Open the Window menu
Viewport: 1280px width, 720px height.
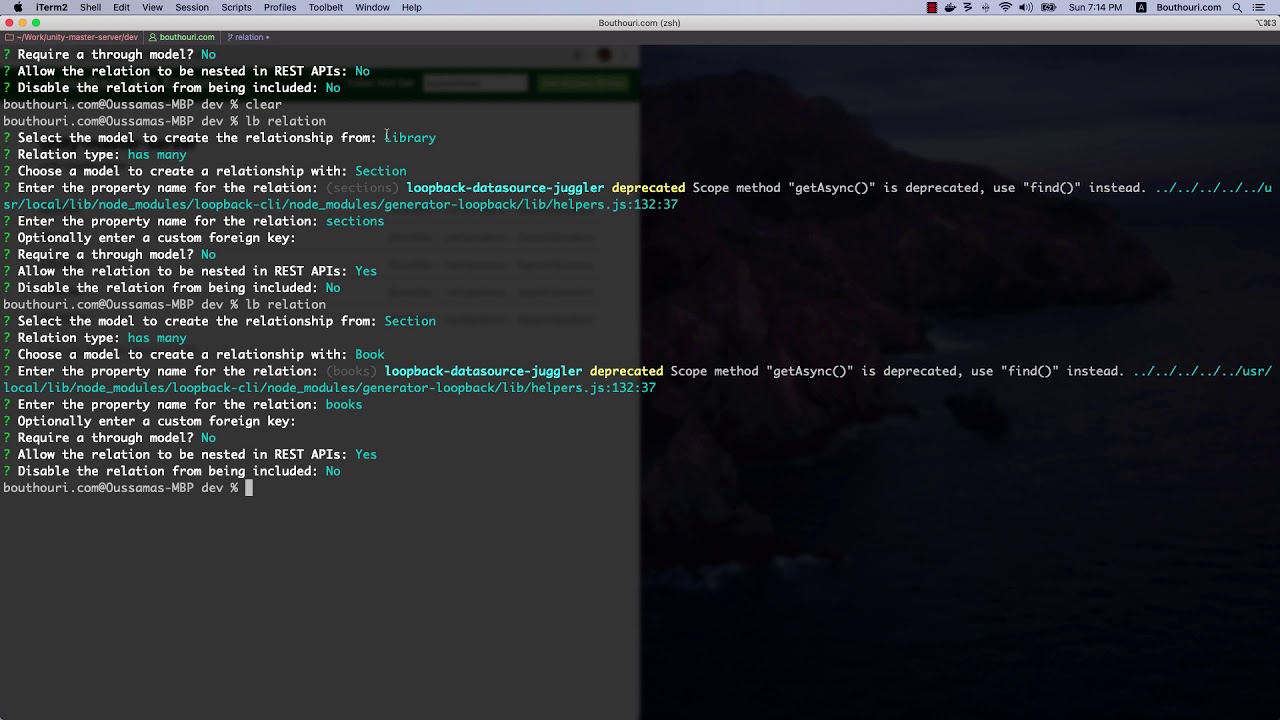[372, 7]
